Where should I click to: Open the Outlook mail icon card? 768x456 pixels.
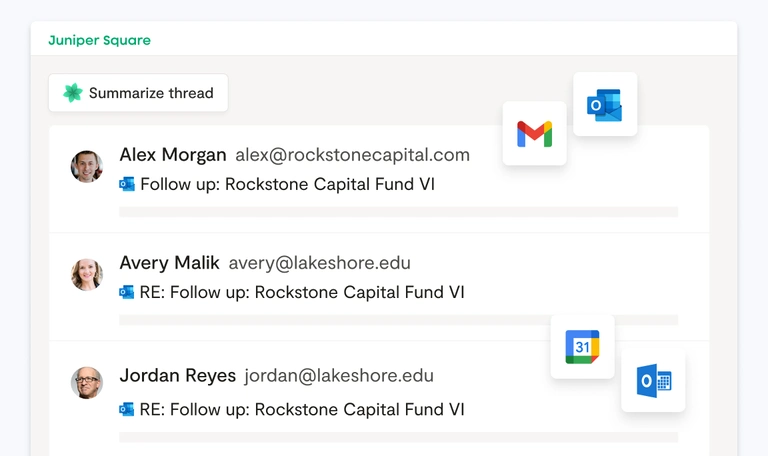[605, 104]
